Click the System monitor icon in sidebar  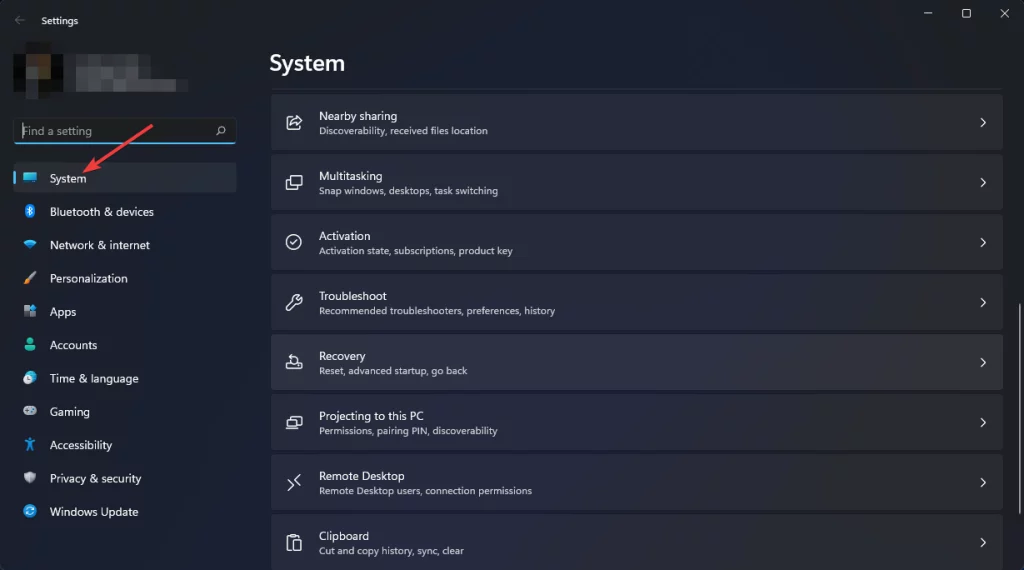30,178
